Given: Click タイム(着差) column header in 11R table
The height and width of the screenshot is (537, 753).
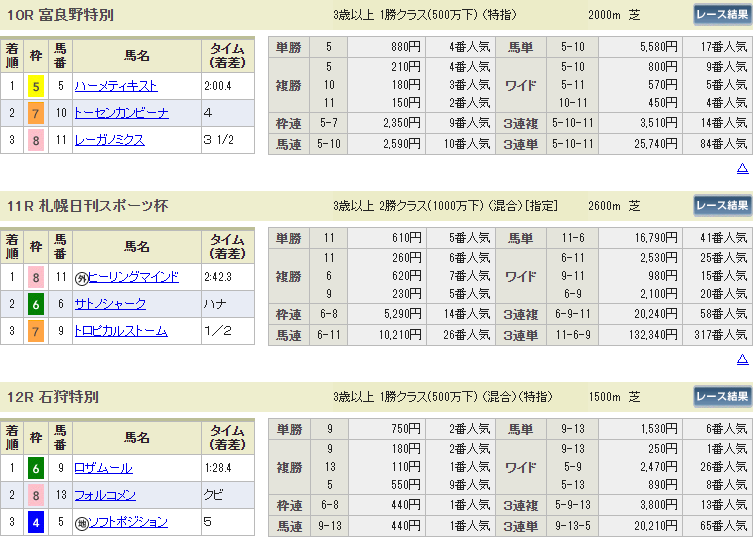Looking at the screenshot, I should point(228,247).
